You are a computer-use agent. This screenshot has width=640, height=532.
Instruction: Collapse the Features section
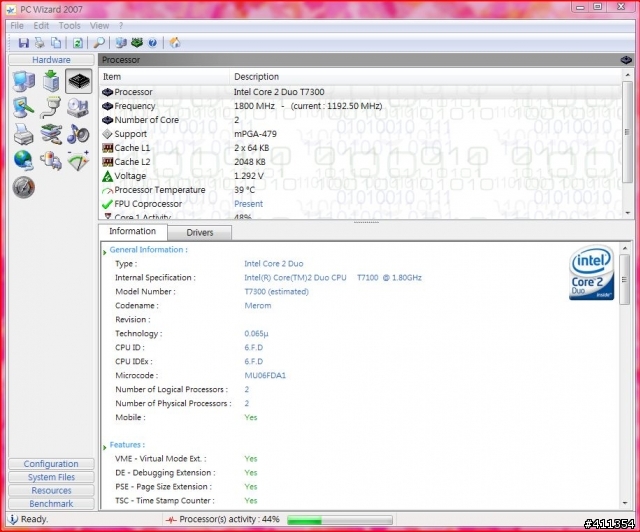click(104, 447)
